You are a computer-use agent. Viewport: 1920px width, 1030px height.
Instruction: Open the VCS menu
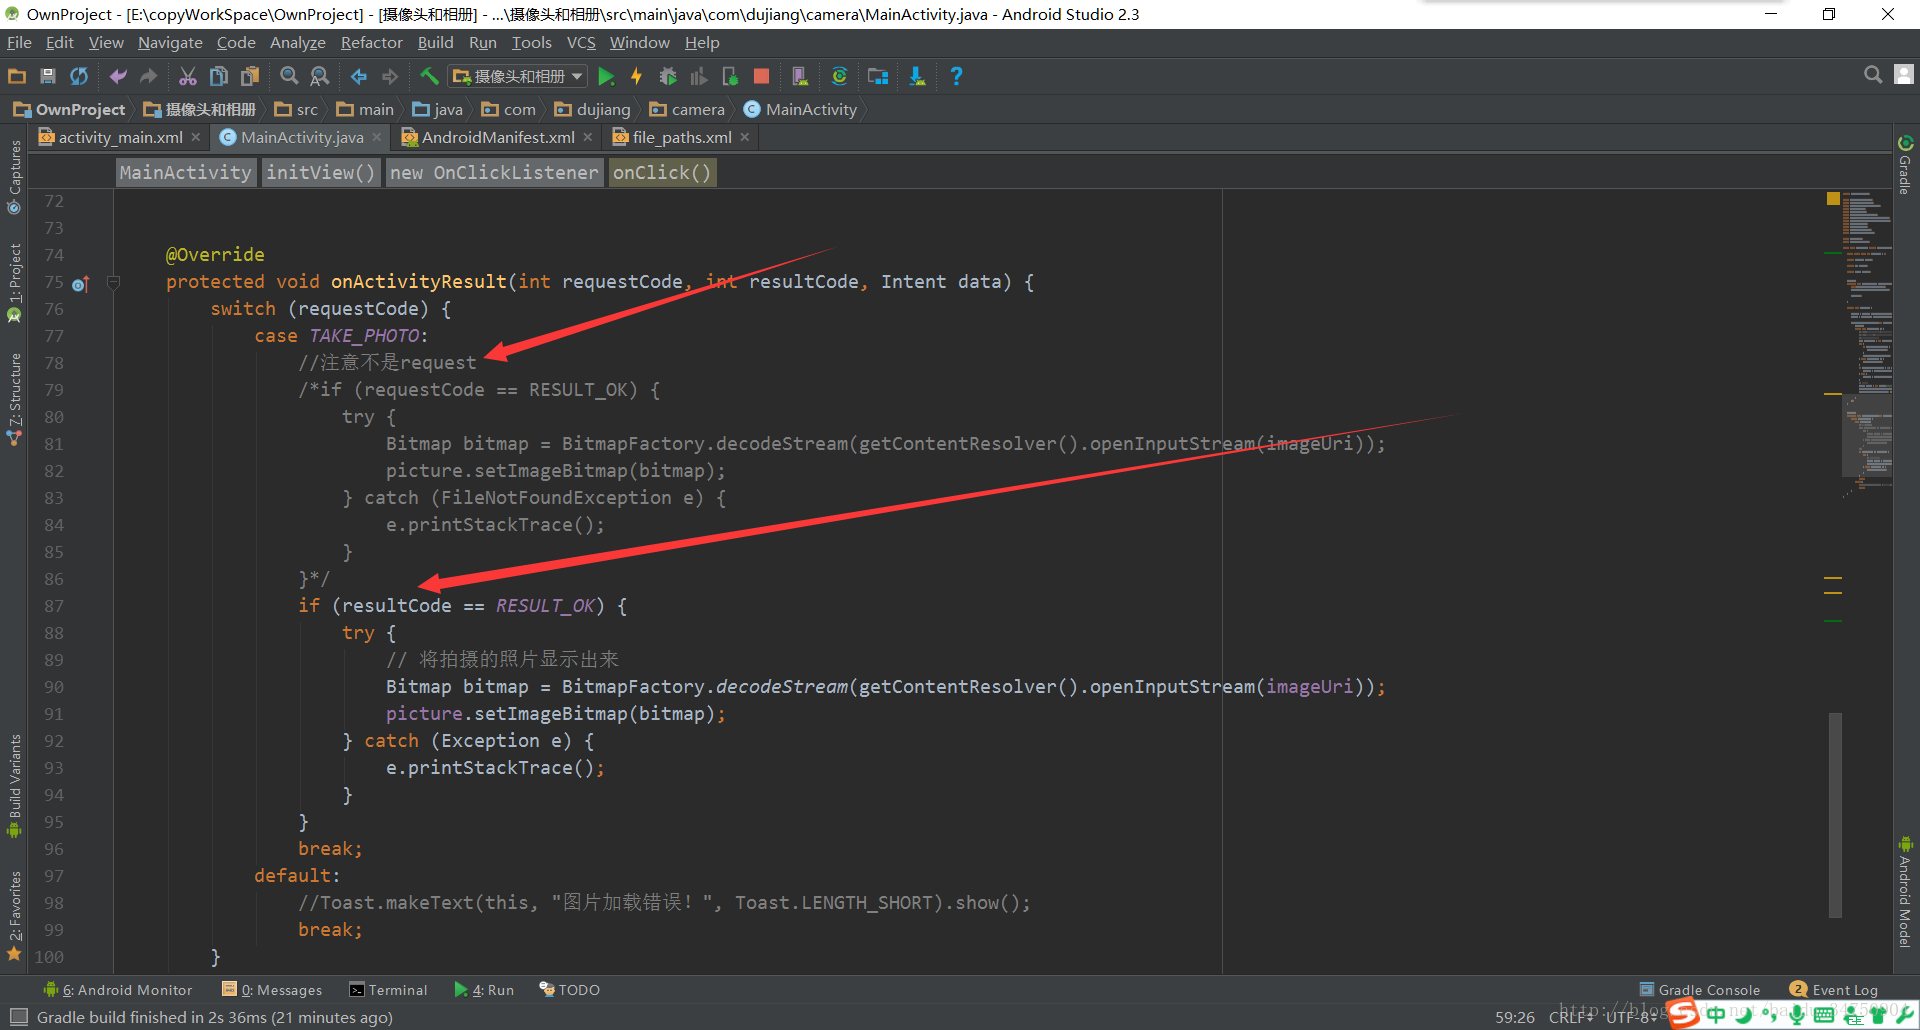[x=581, y=43]
